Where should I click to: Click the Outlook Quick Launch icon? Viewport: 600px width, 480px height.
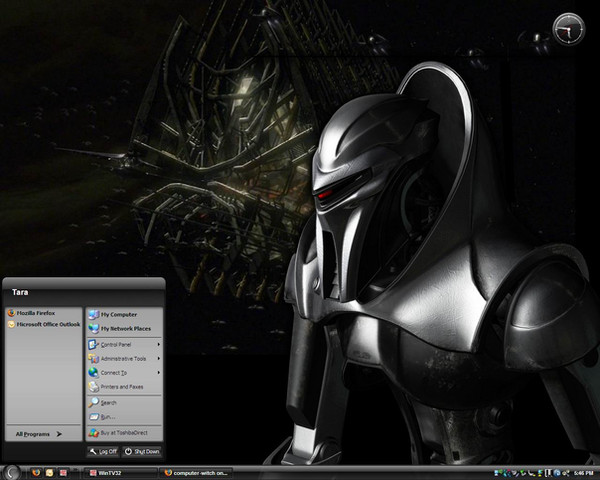[49, 471]
